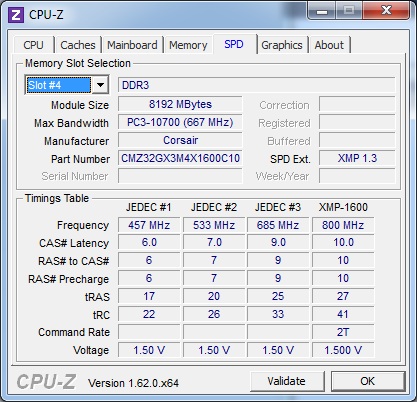Click the Version 1.62.0.x64 label

pyautogui.click(x=133, y=383)
